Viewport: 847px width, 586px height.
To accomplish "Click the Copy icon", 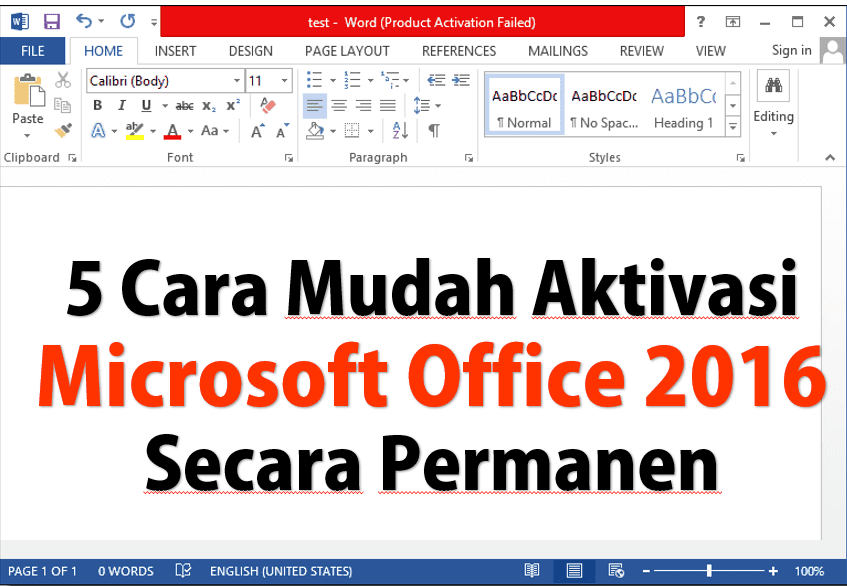I will 63,105.
